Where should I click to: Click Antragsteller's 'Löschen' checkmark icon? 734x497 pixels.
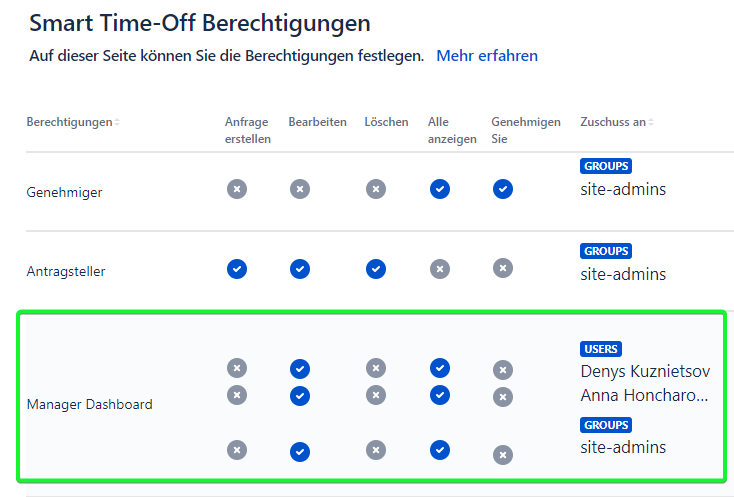[x=375, y=269]
